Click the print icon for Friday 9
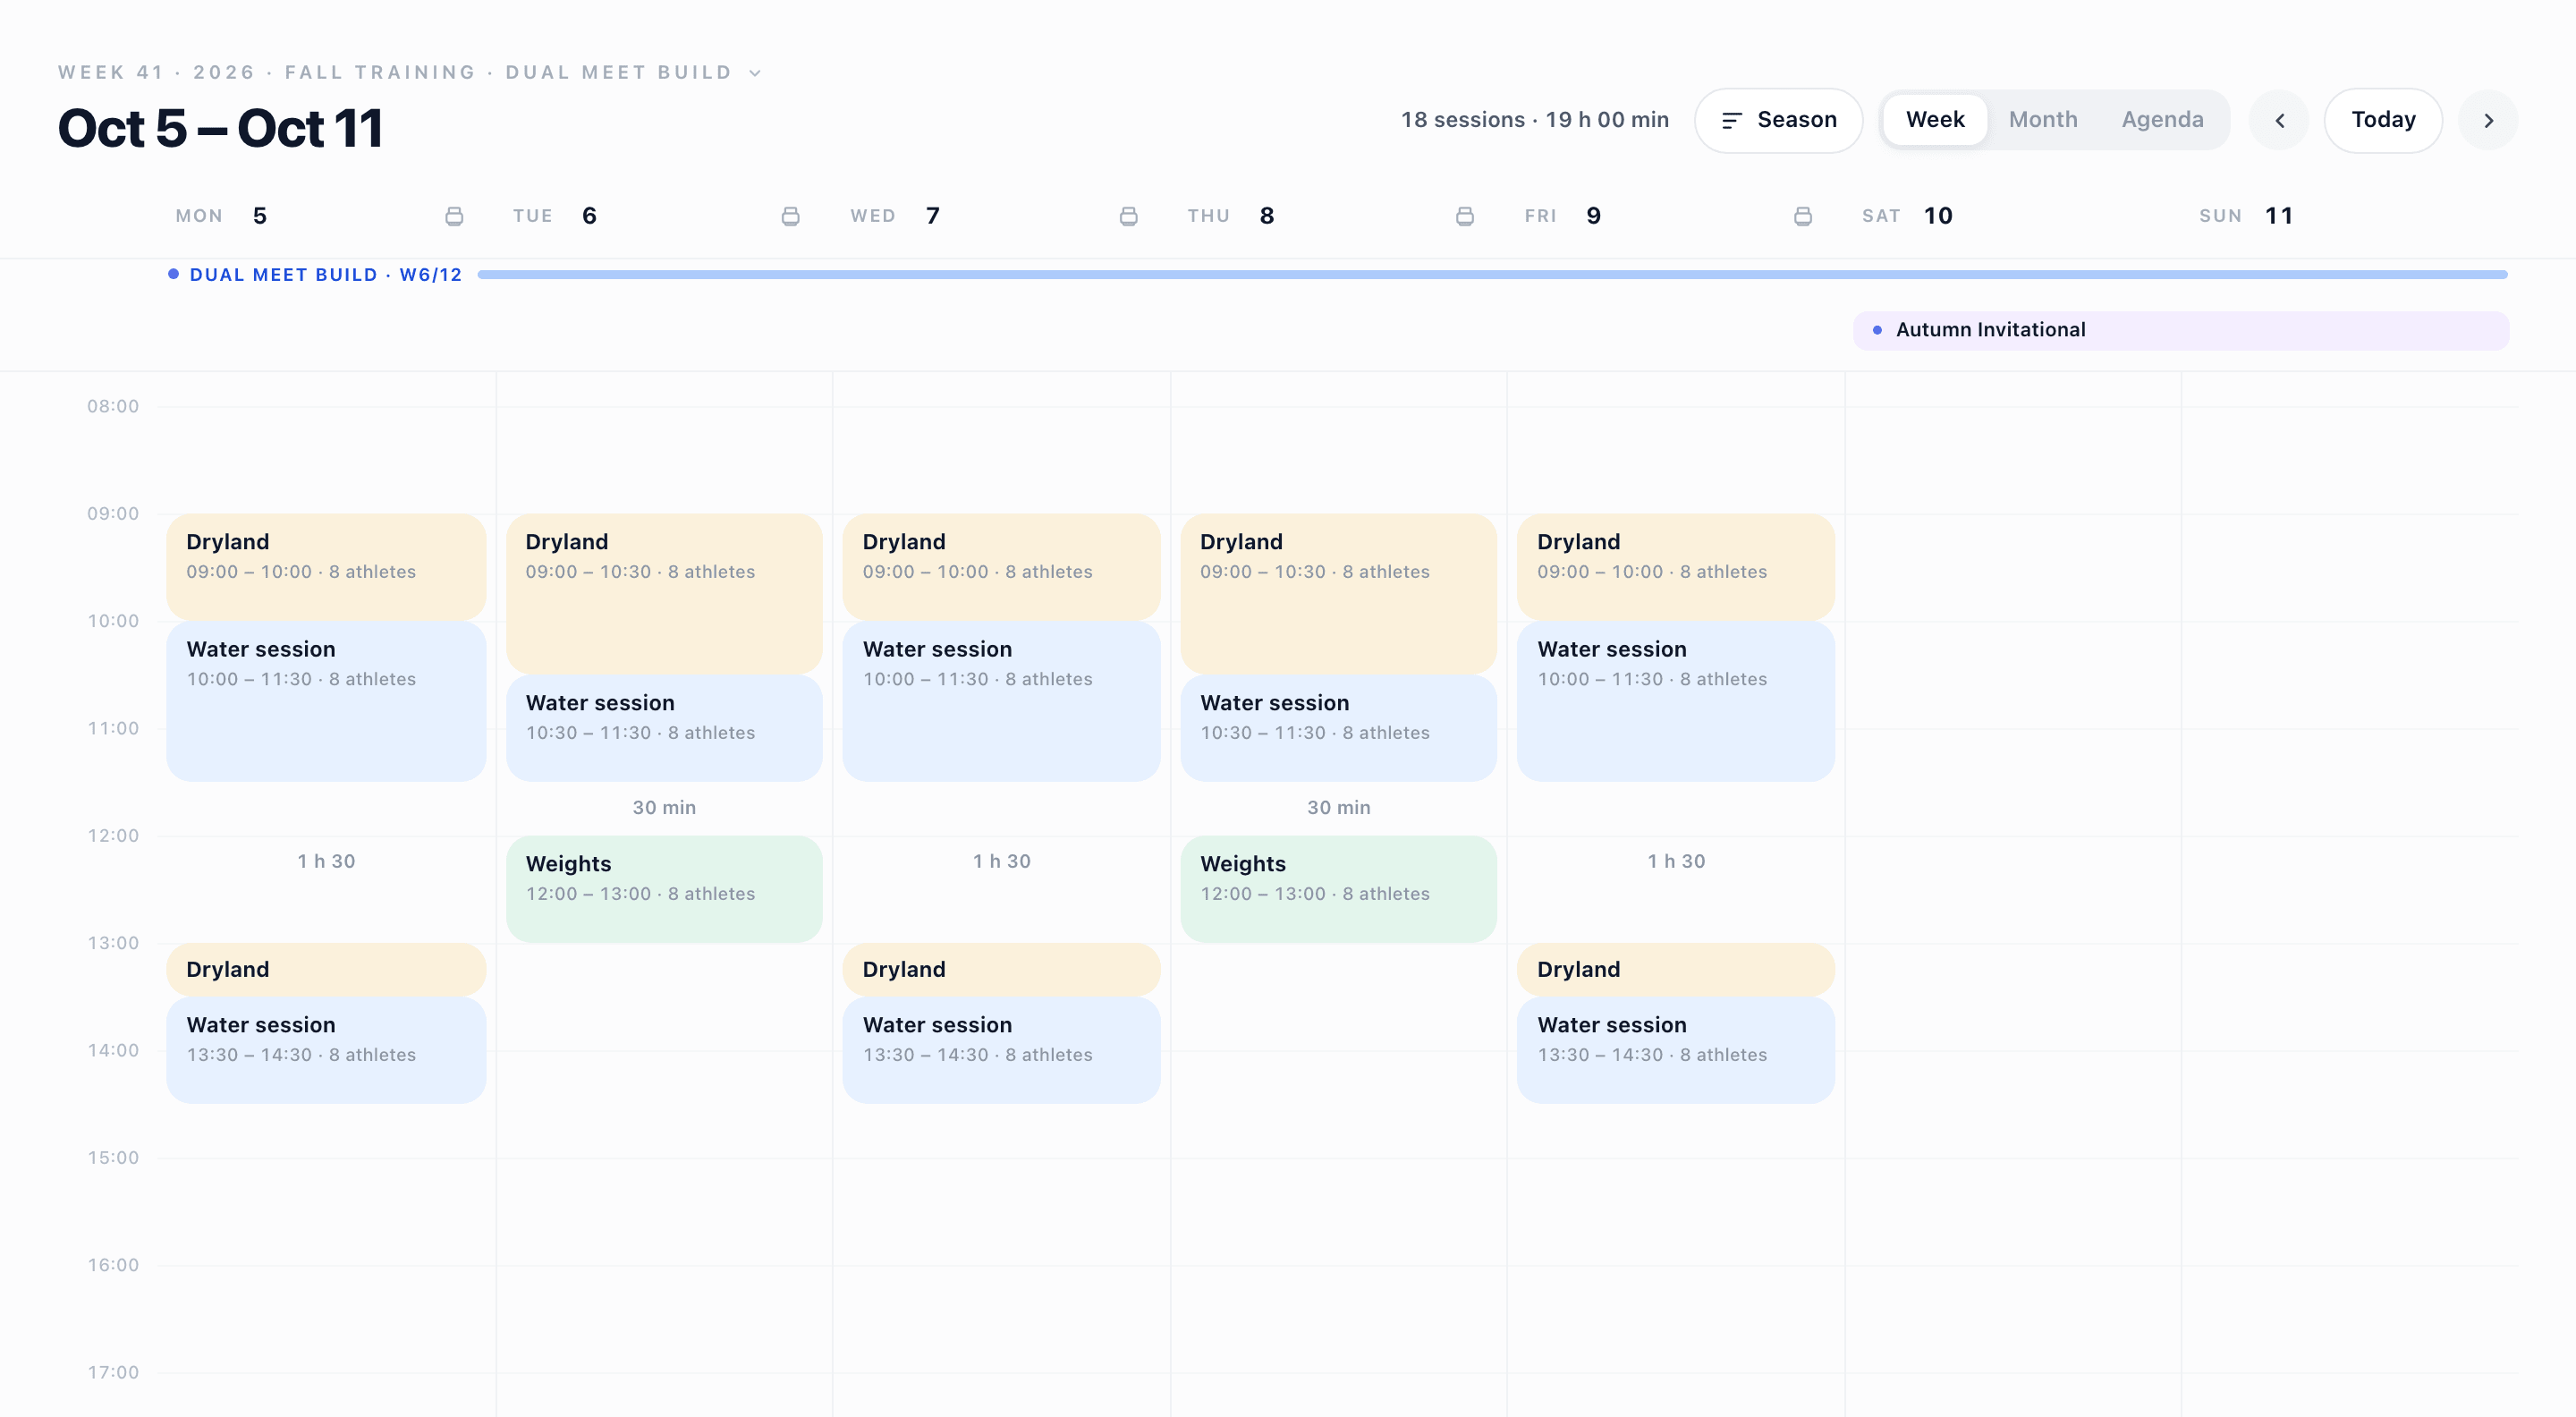 1802,216
